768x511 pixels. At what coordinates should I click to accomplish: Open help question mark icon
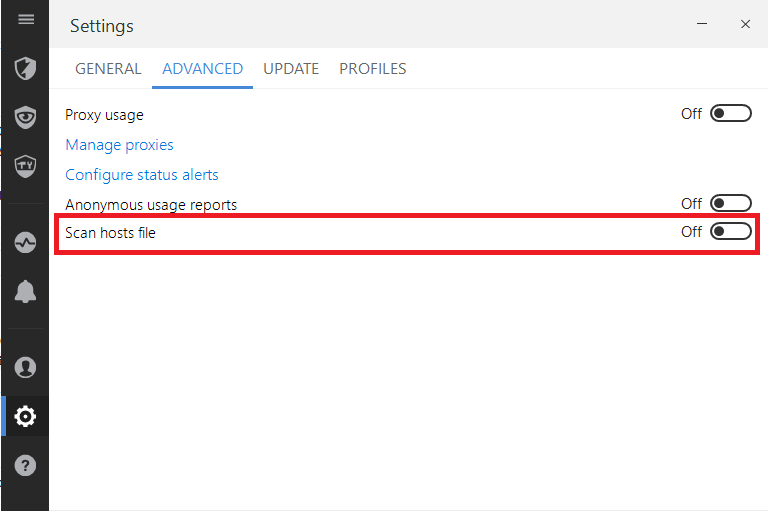click(x=26, y=465)
